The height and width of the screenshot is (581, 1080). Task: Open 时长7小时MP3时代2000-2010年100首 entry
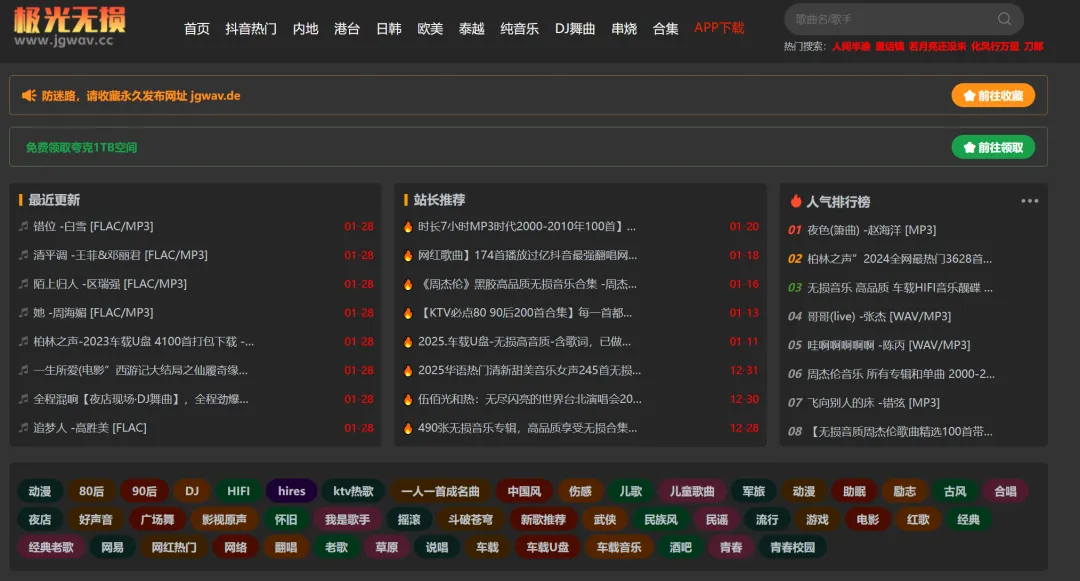(x=526, y=226)
